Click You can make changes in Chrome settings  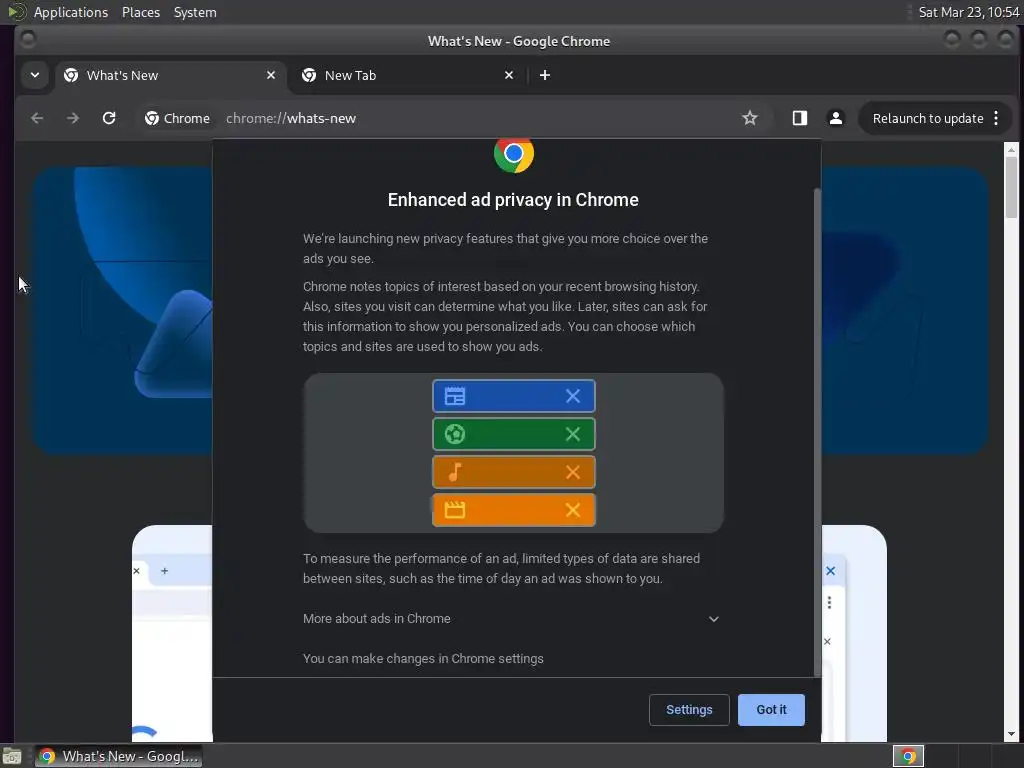(423, 658)
